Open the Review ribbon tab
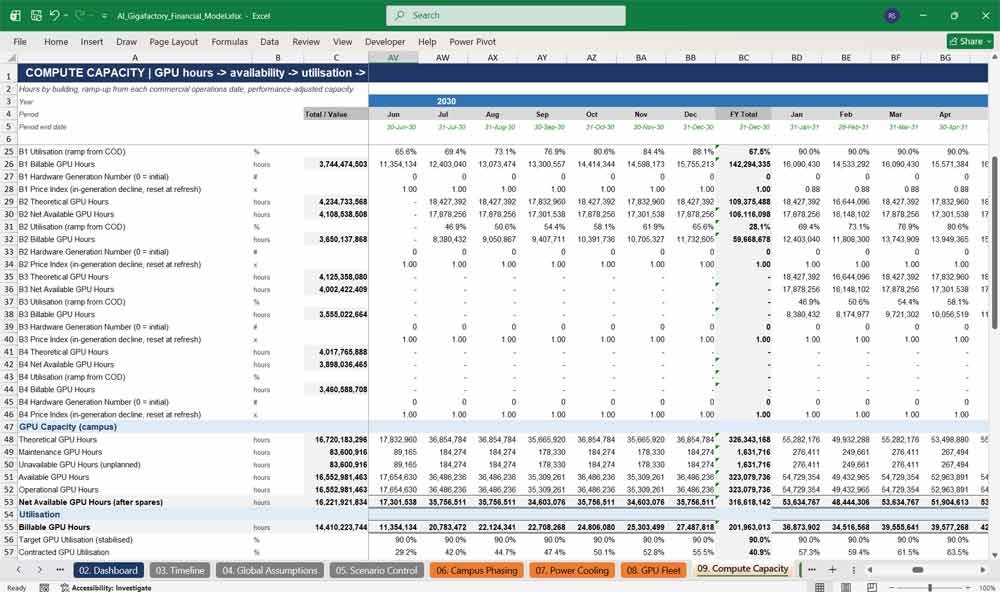 pos(306,41)
